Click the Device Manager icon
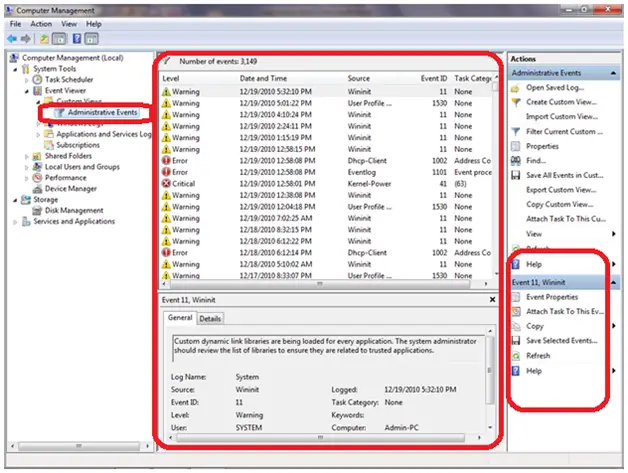The height and width of the screenshot is (473, 628). point(37,189)
